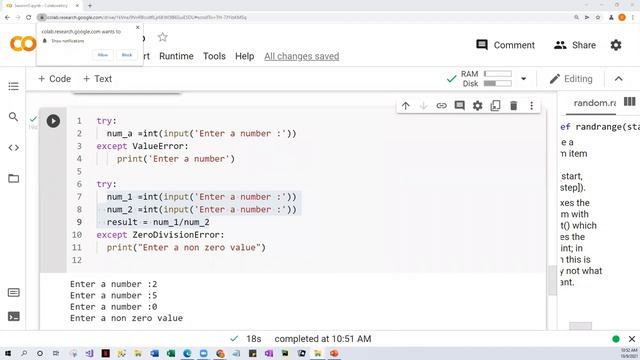Run the code cell with play button
The image size is (640, 360).
click(x=53, y=121)
